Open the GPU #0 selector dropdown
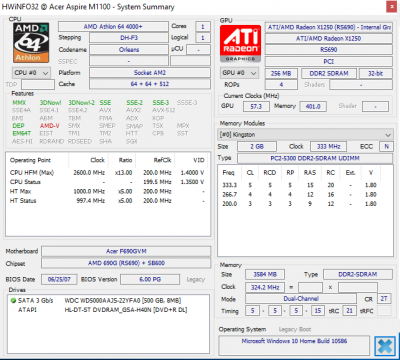400x360 pixels. coord(239,73)
